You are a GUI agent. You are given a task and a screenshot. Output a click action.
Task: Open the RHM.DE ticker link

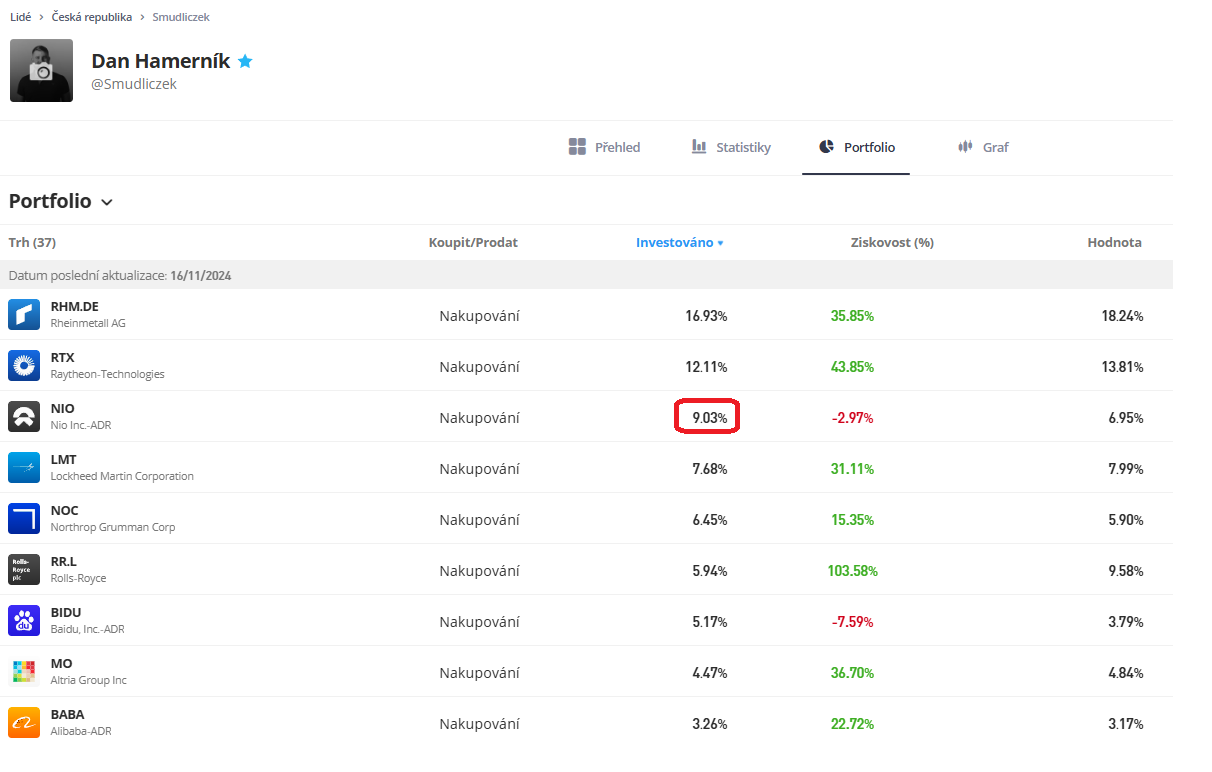tap(75, 306)
